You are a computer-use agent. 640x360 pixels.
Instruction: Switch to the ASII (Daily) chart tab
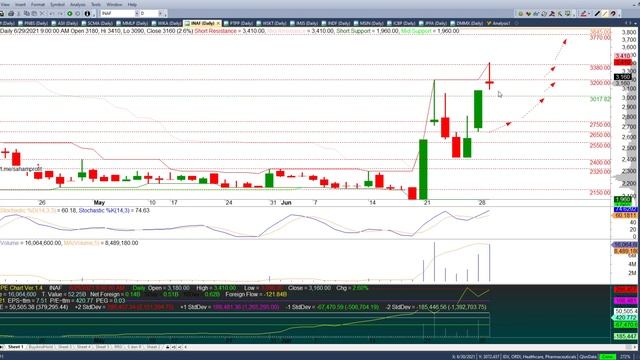(x=65, y=23)
